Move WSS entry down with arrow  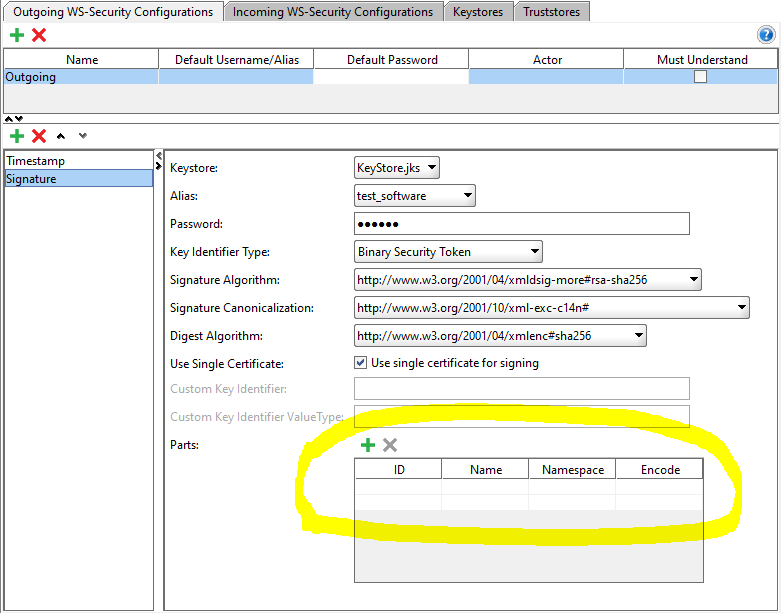tap(83, 135)
